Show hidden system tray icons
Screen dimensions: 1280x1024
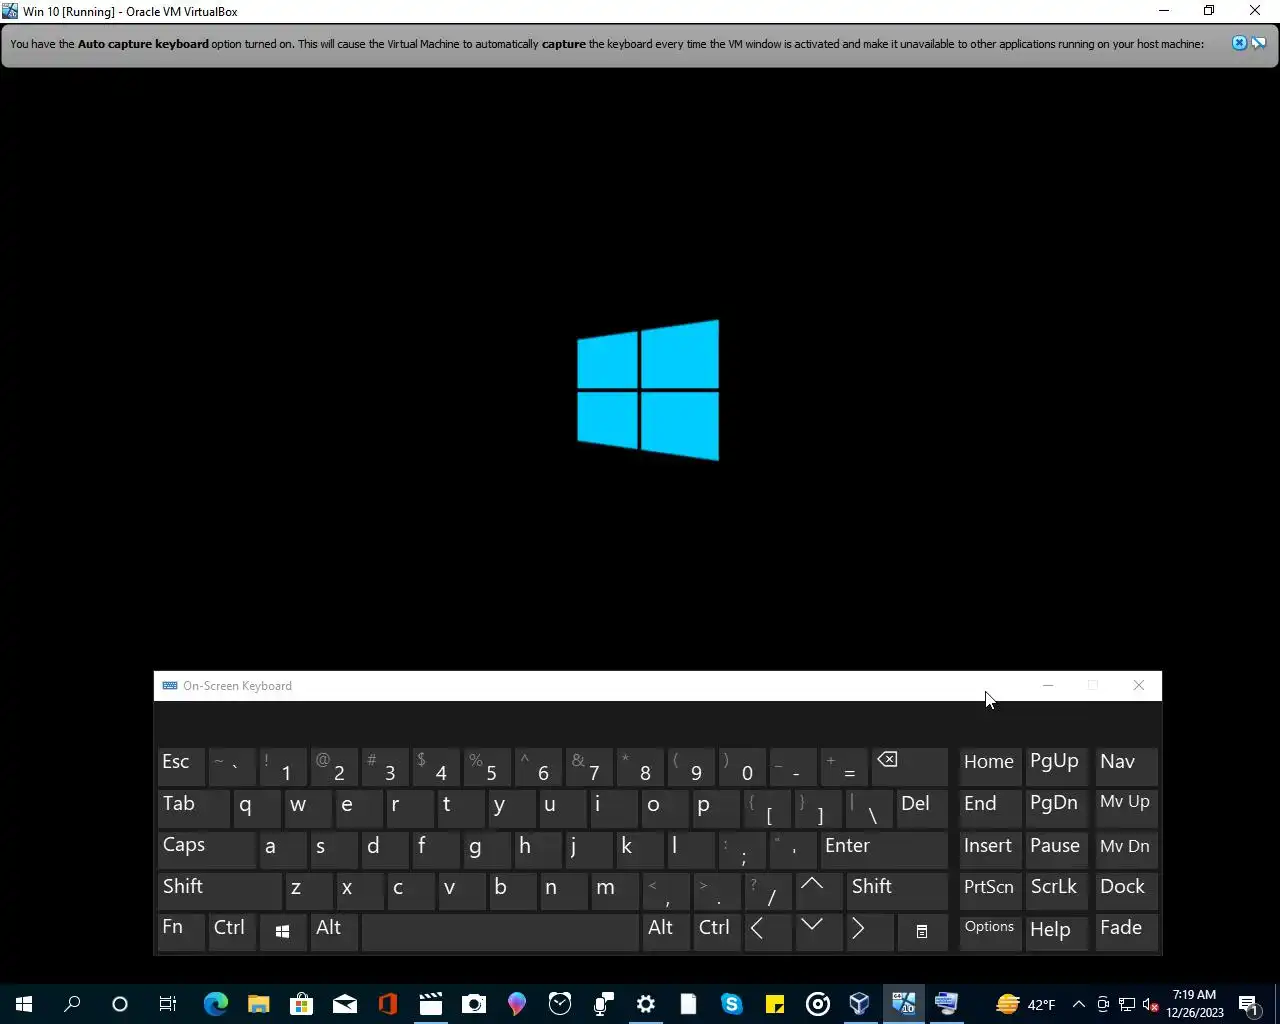pyautogui.click(x=1079, y=1005)
